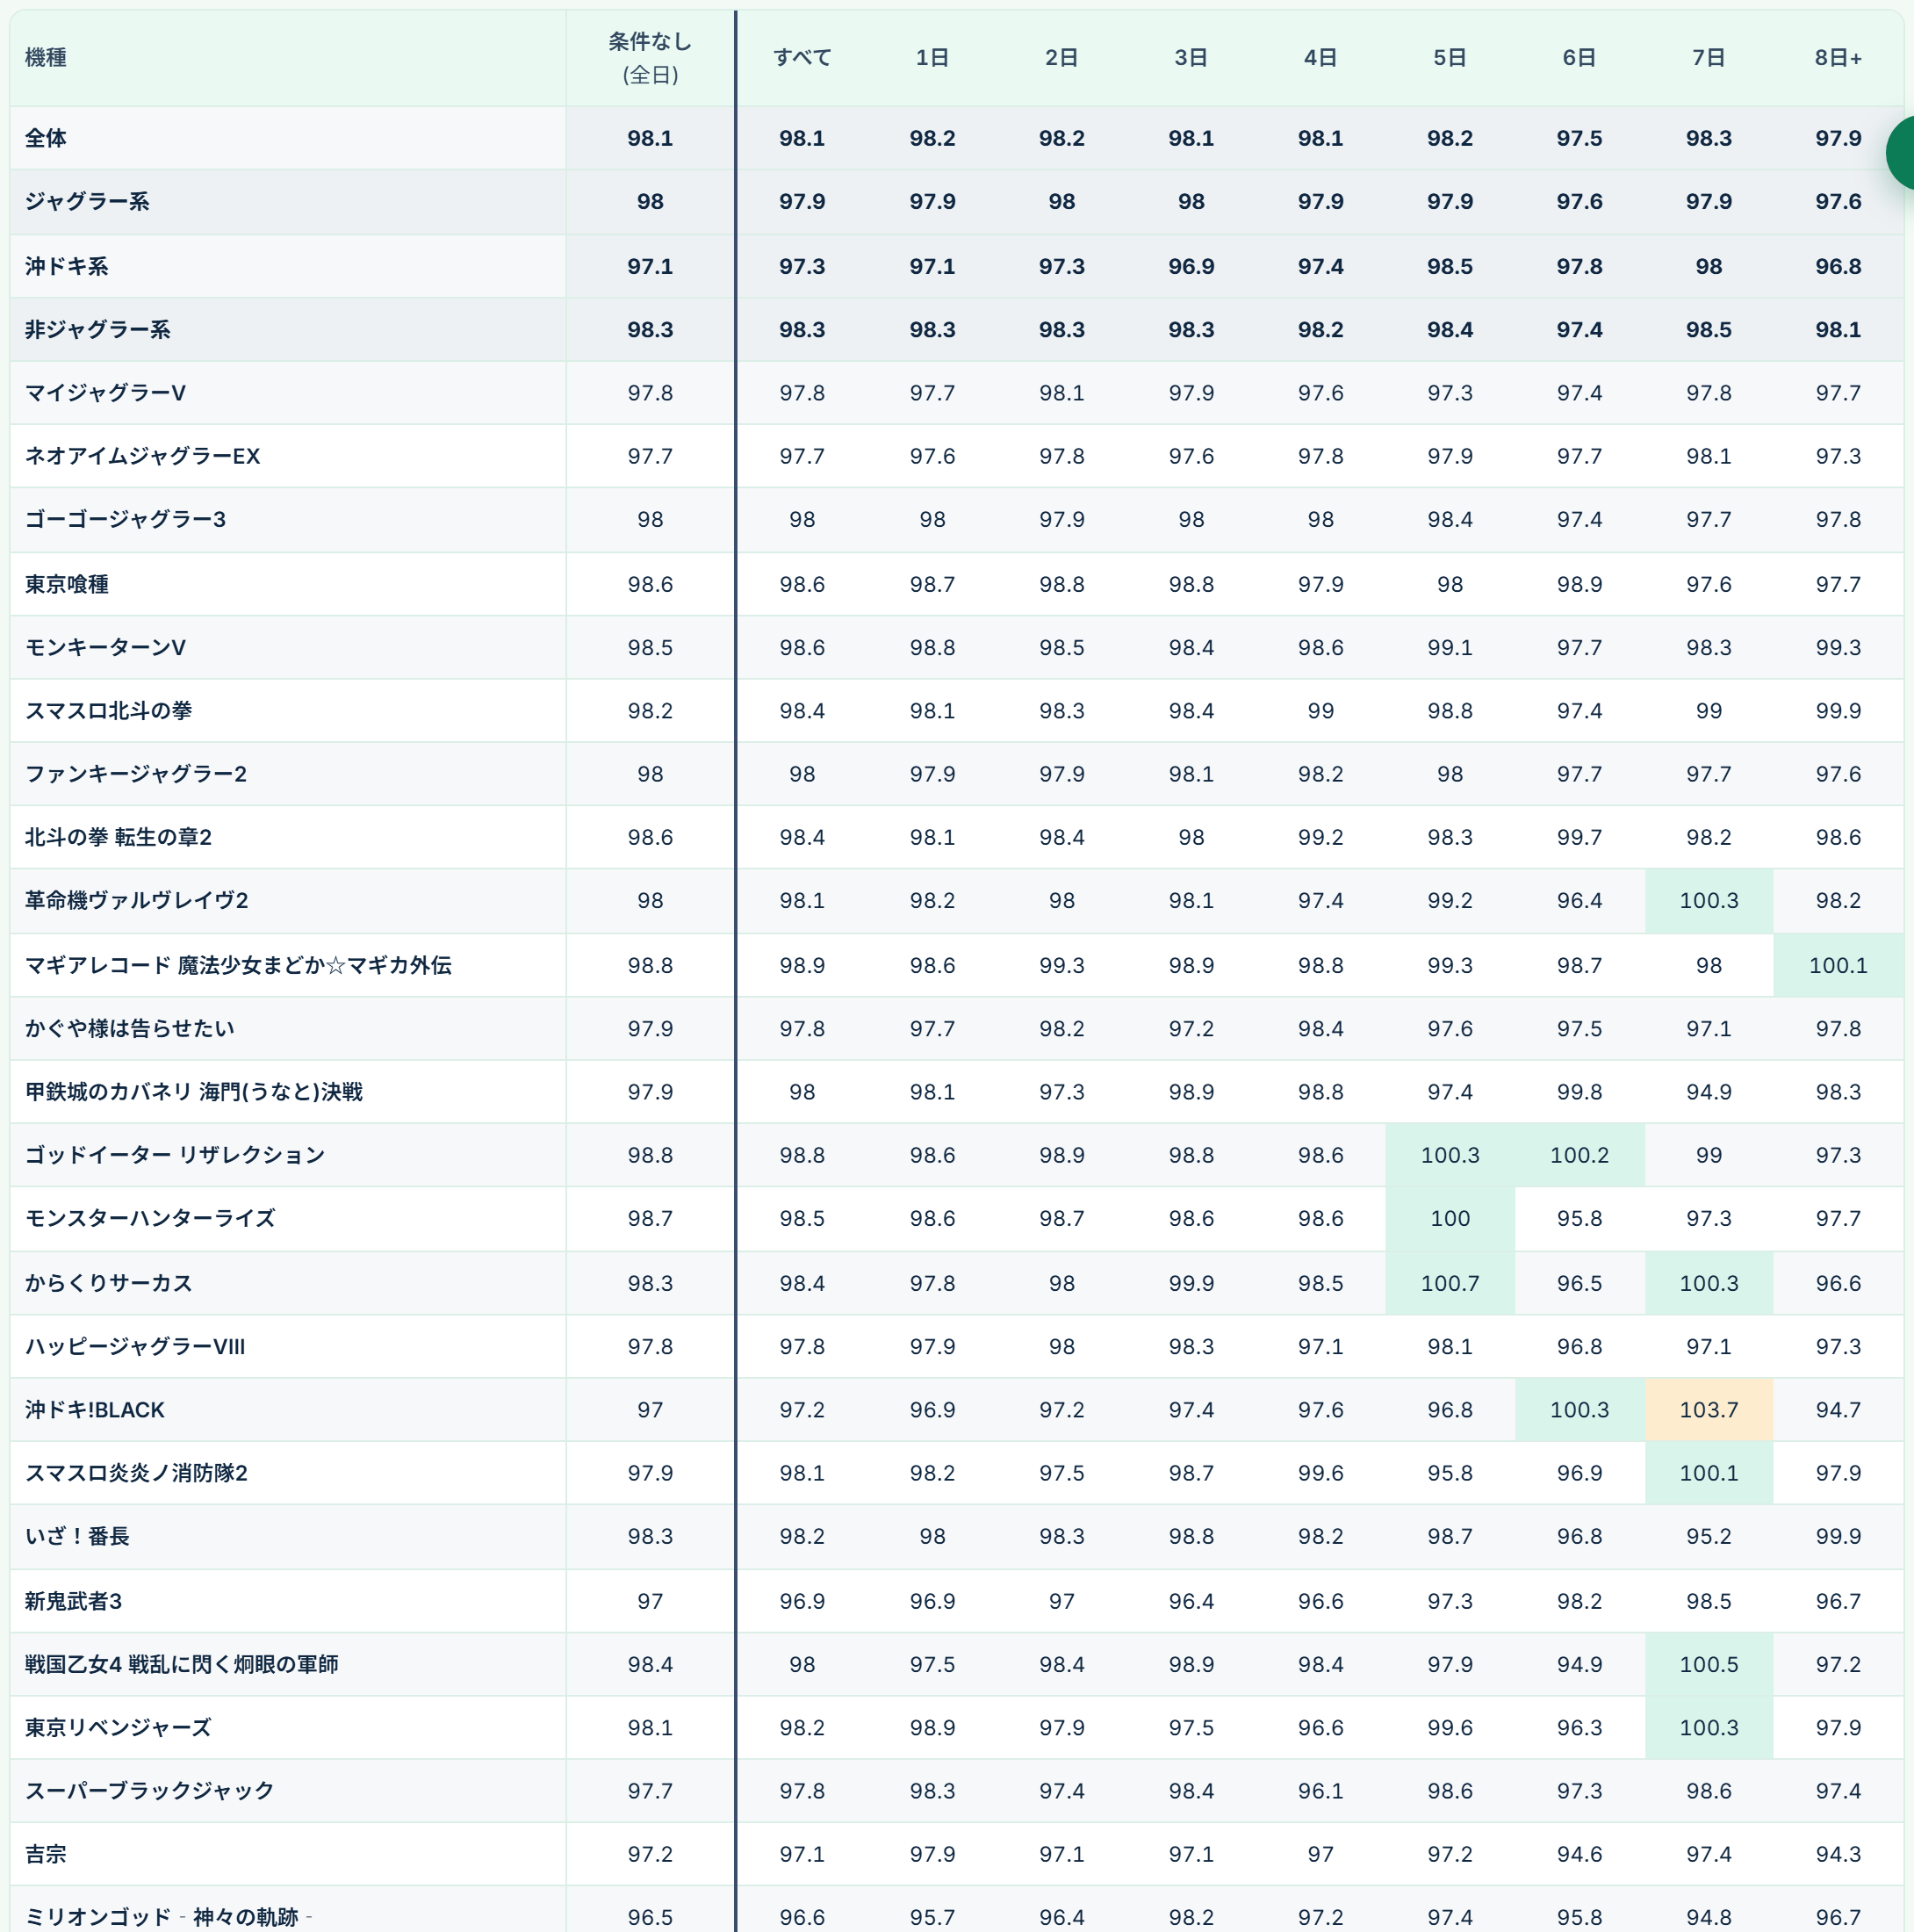Select the 100.7 cell in からくりサーカス row

click(x=1450, y=1283)
